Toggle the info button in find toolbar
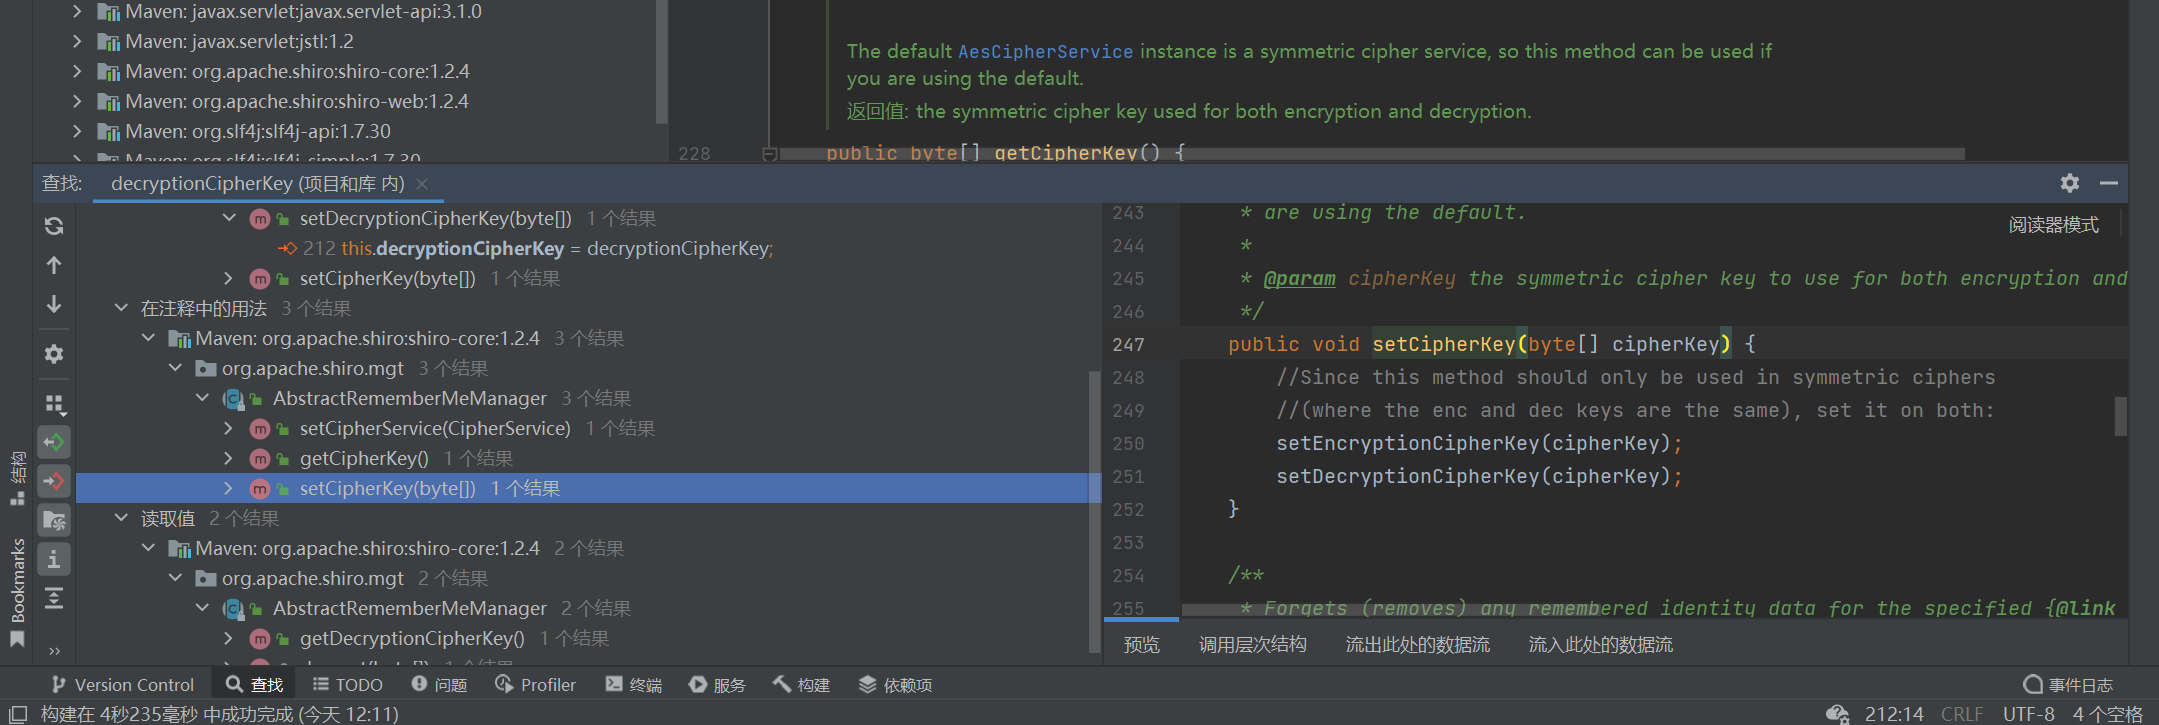 54,559
